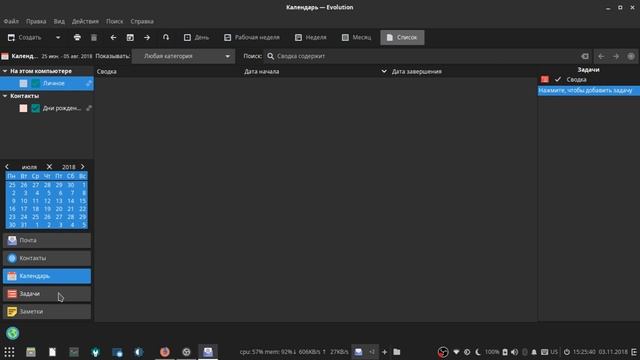Open the Файл menu
This screenshot has width=640, height=360.
click(11, 21)
